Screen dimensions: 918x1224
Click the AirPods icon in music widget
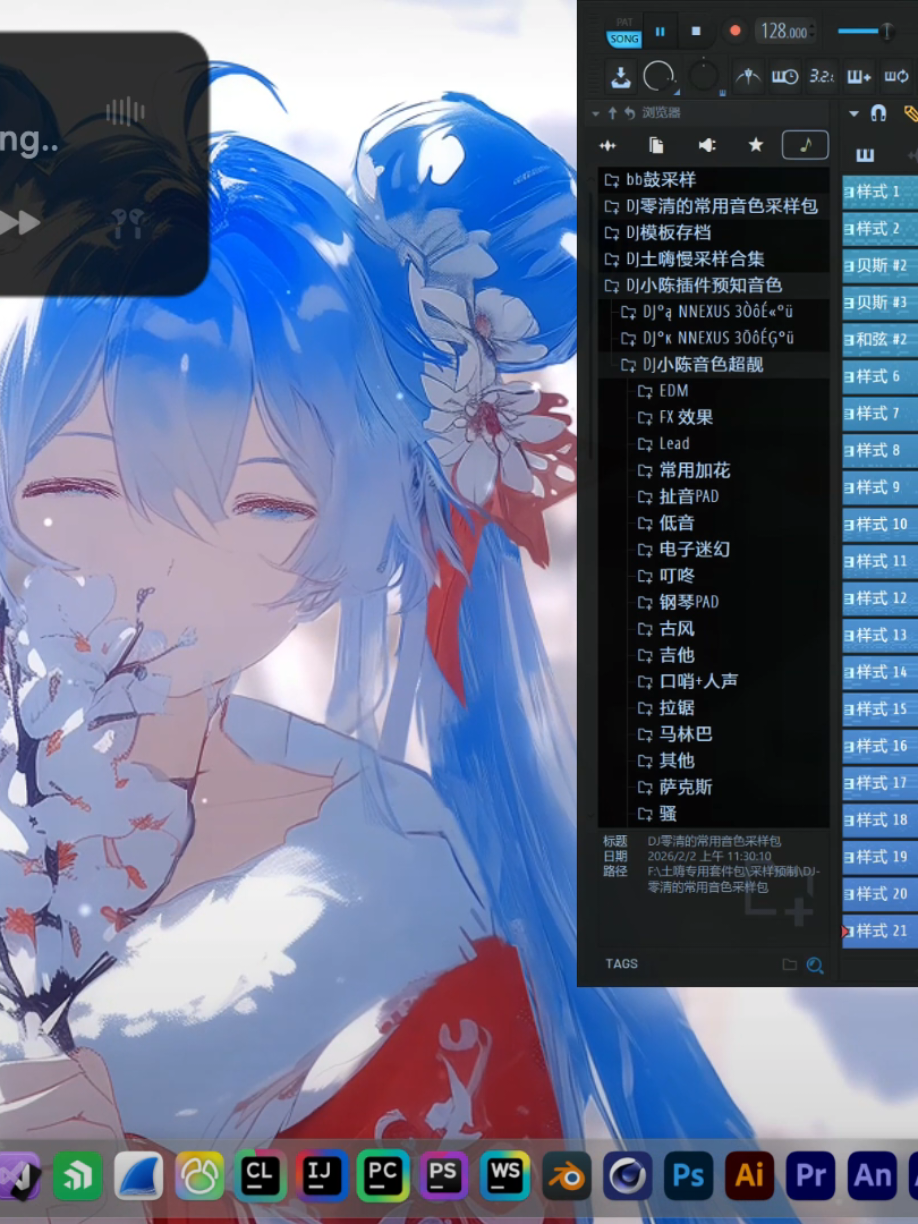[x=128, y=224]
